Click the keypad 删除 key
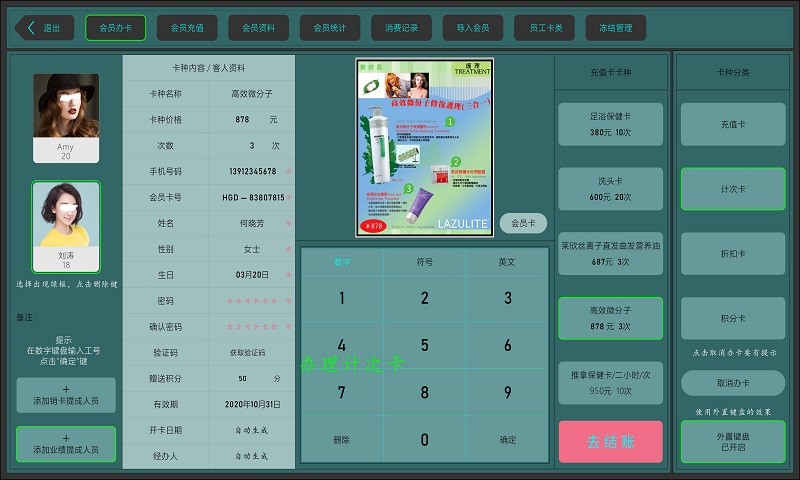 click(342, 440)
